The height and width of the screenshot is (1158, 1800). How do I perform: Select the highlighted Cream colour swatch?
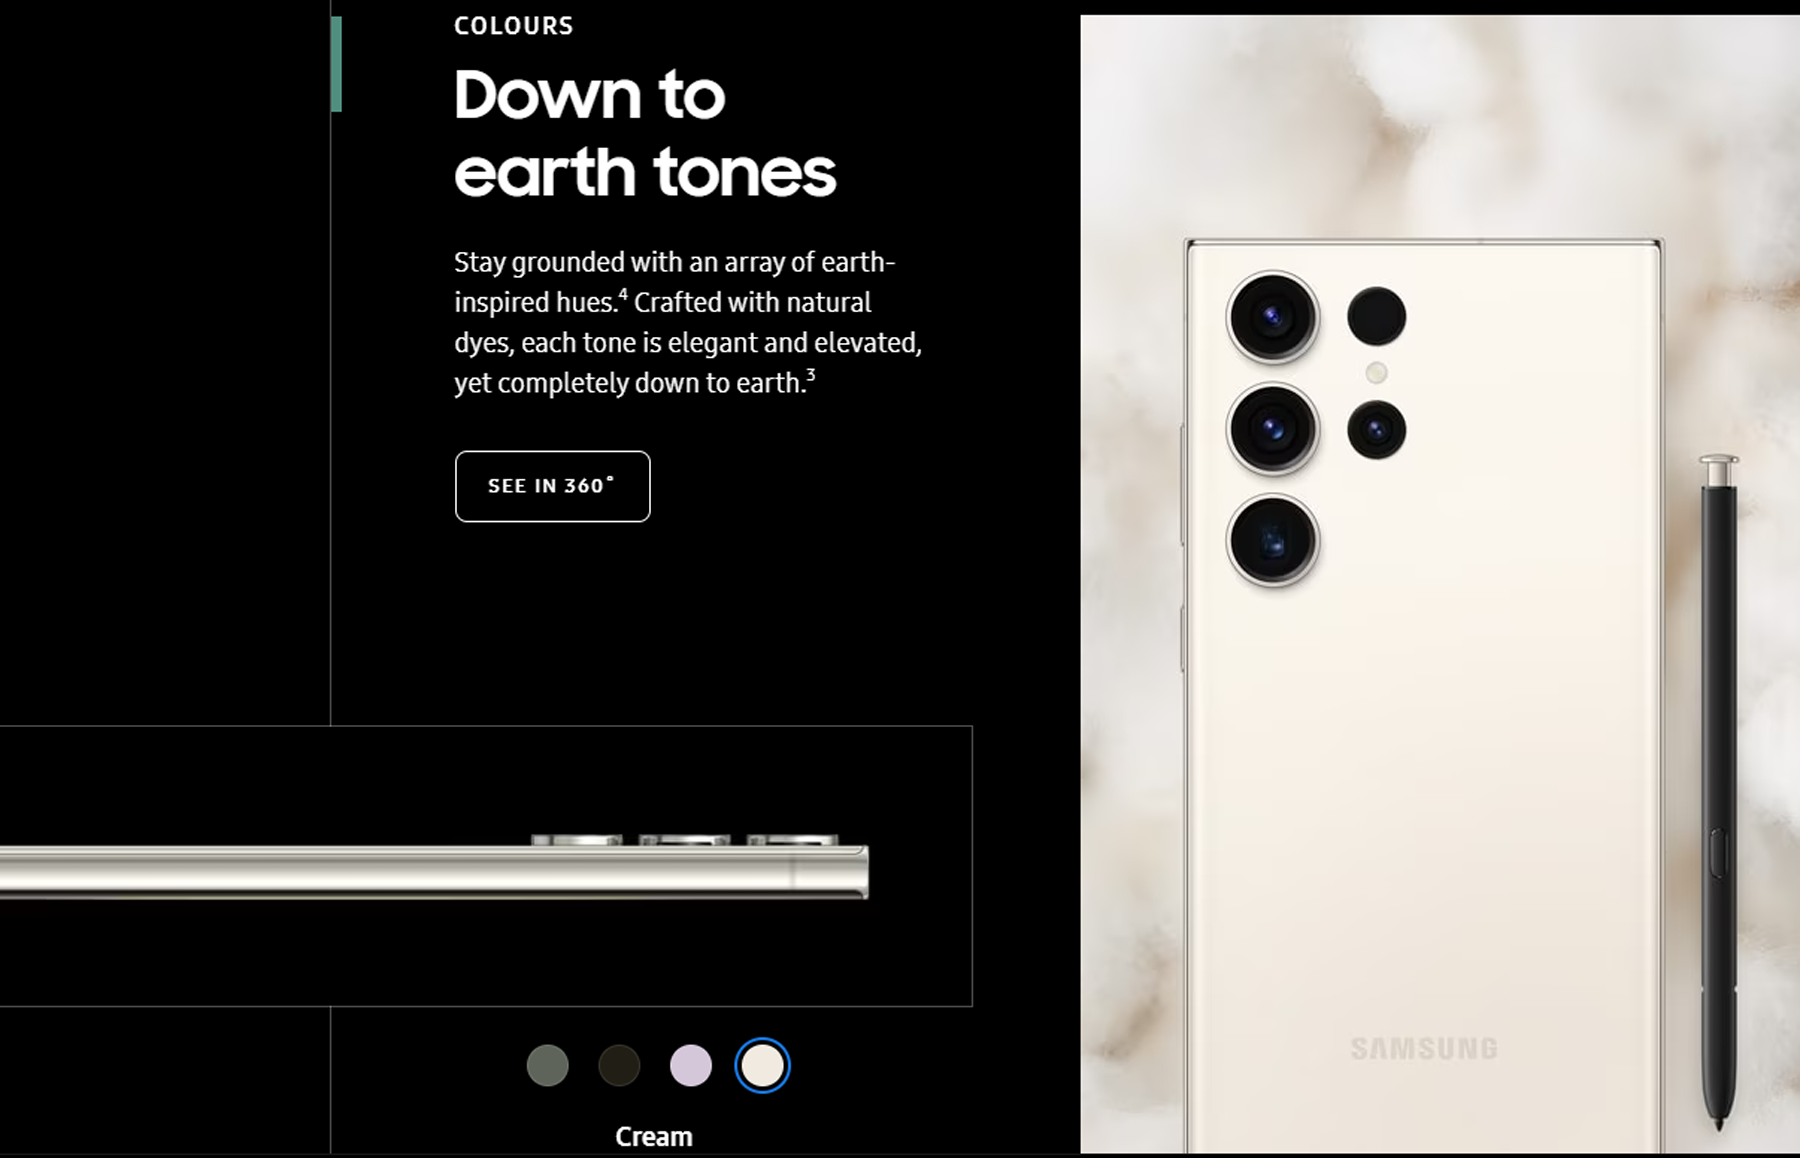click(763, 1065)
